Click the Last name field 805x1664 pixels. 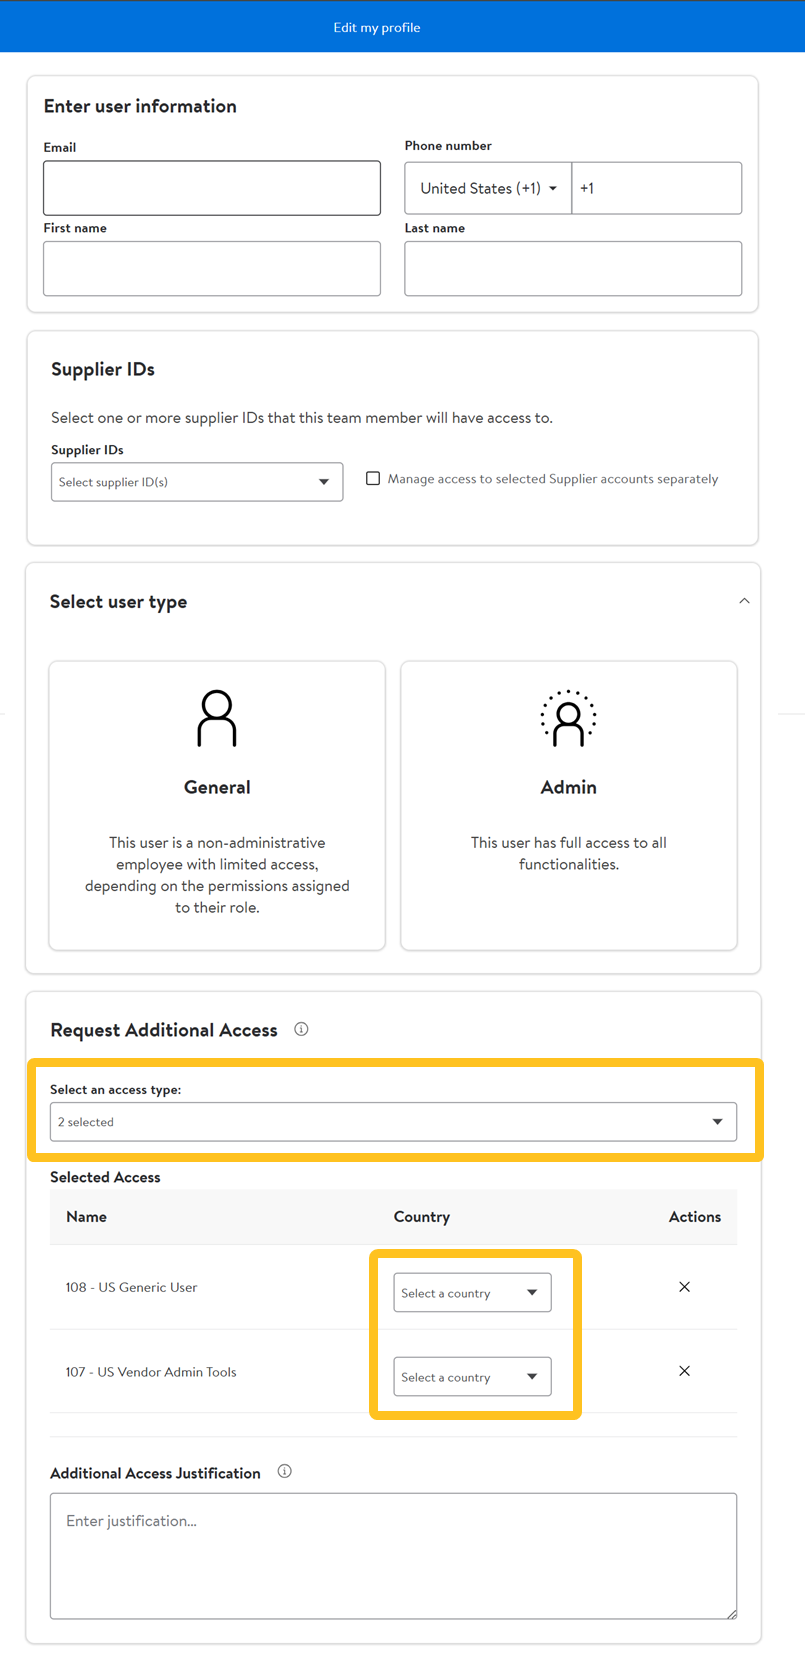pos(573,268)
